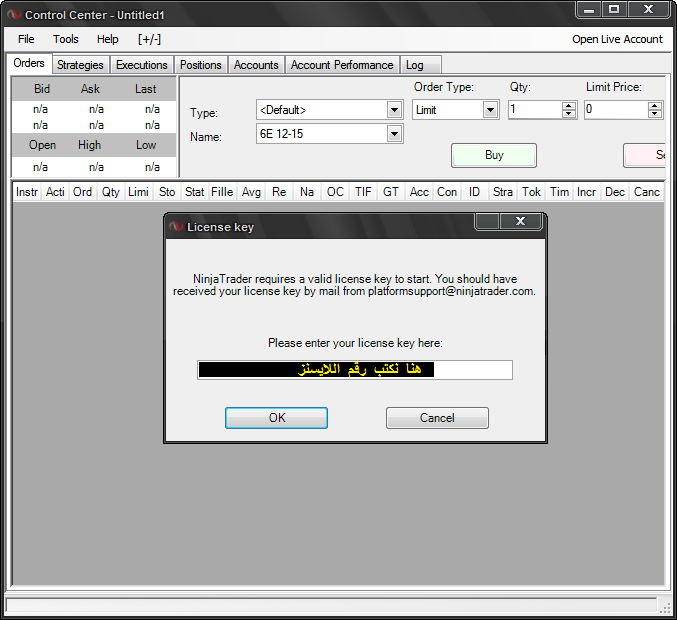Click the [+/-] menu item
677x620 pixels.
pyautogui.click(x=149, y=39)
